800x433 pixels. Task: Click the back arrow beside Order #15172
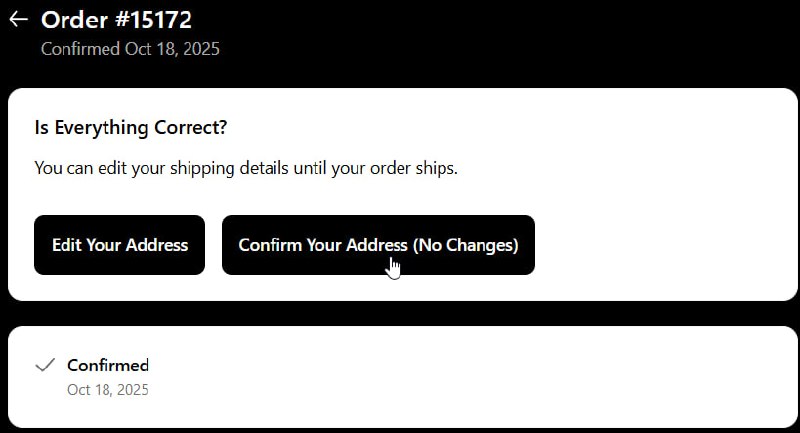(x=18, y=20)
